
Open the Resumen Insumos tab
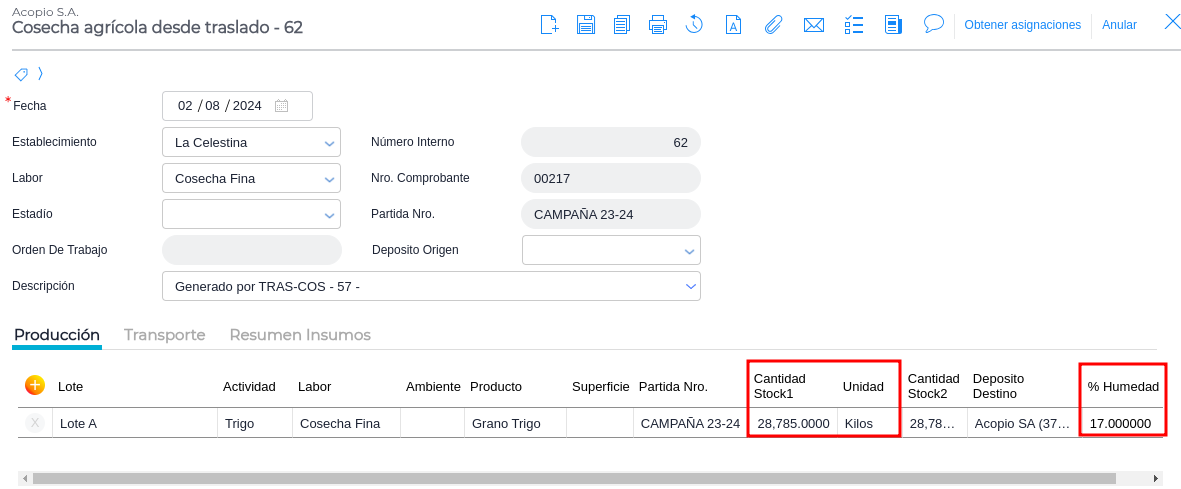point(300,335)
